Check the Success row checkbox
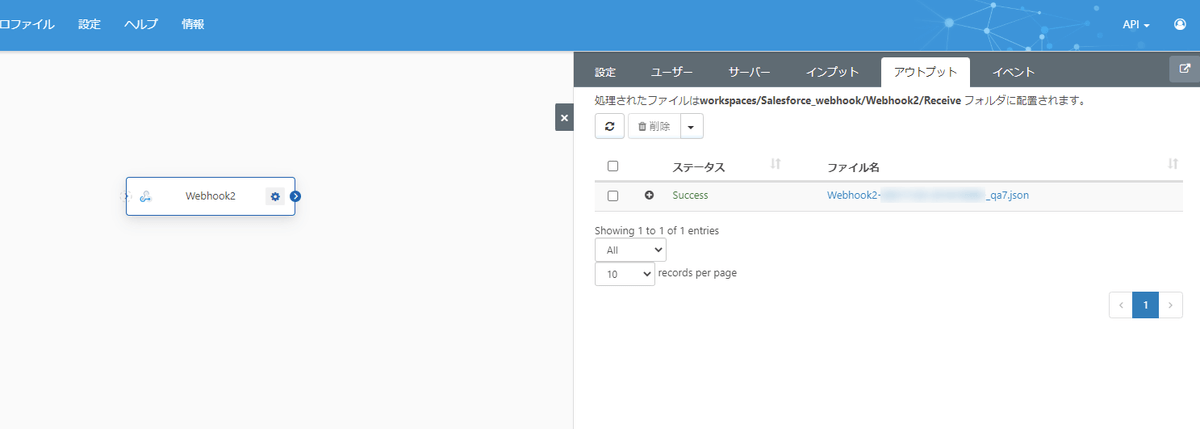This screenshot has height=429, width=1200. [x=613, y=196]
